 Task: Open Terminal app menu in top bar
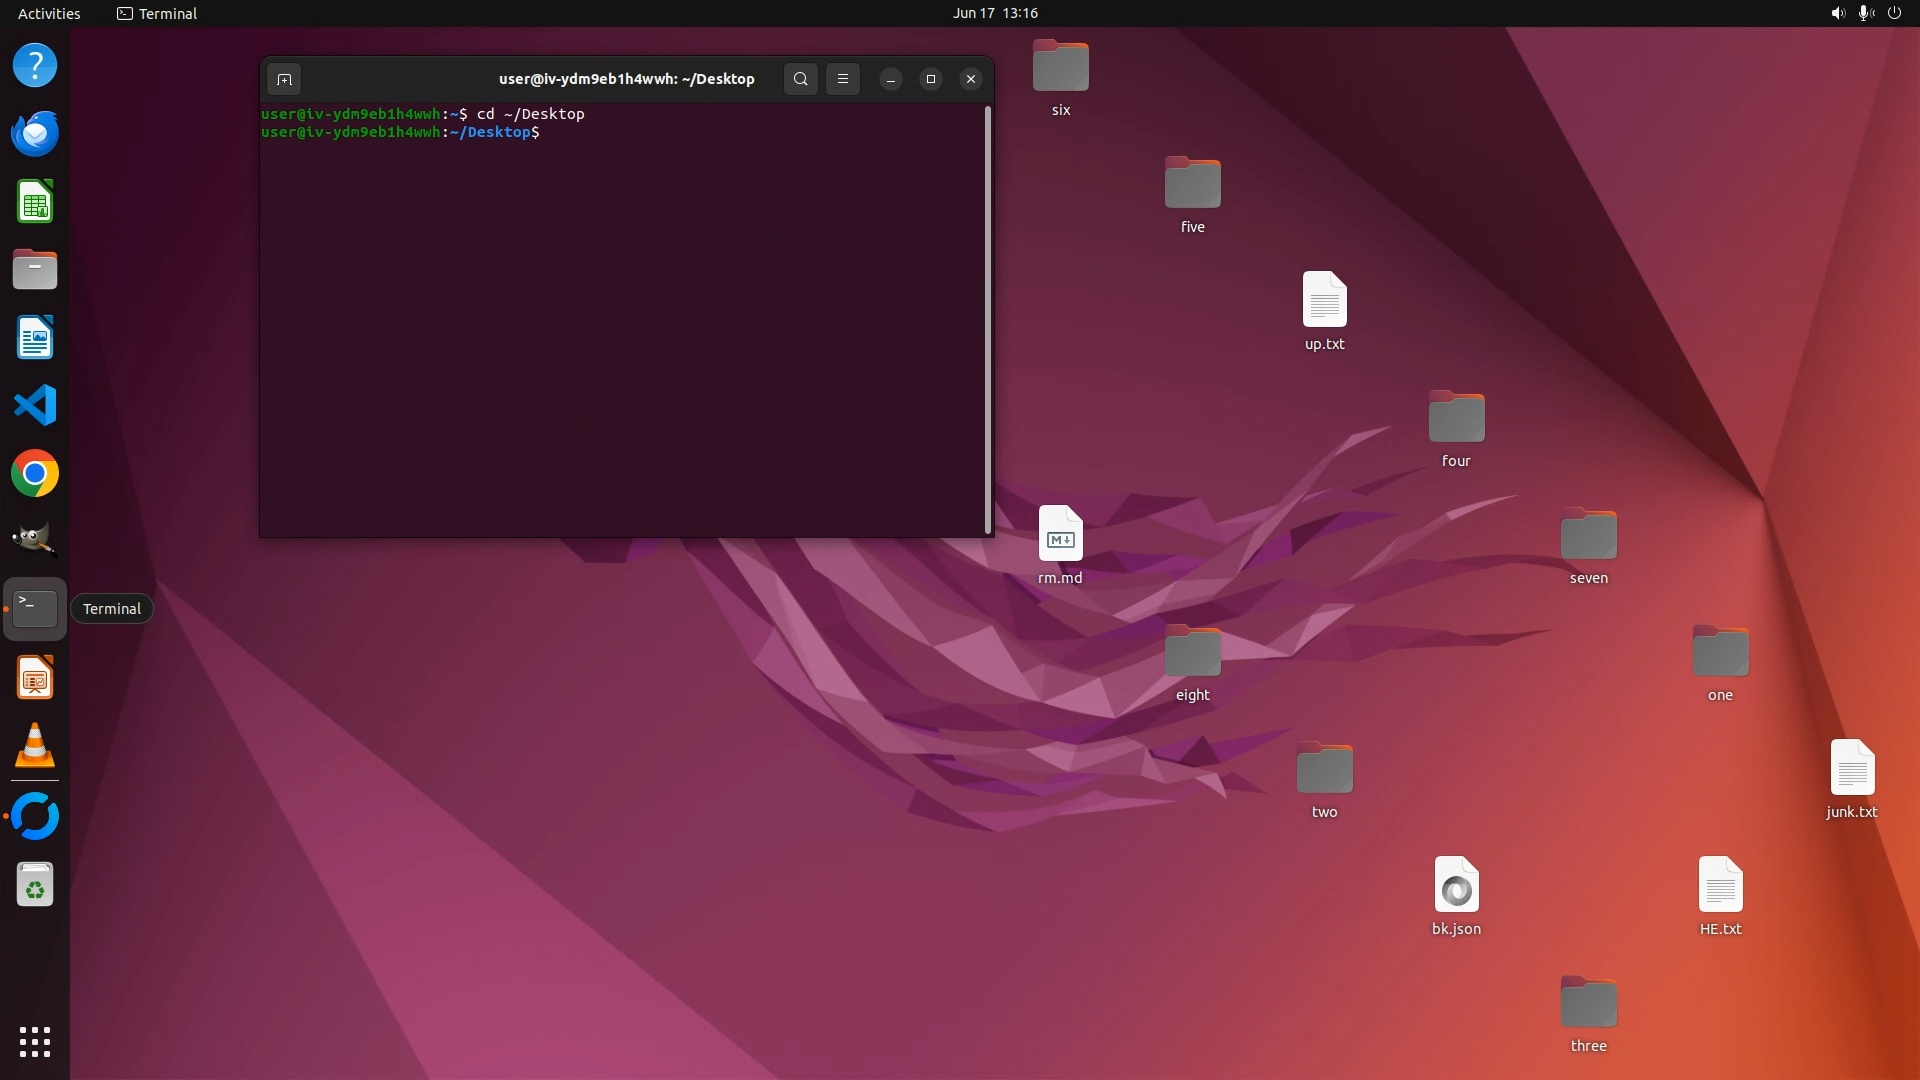coord(157,13)
